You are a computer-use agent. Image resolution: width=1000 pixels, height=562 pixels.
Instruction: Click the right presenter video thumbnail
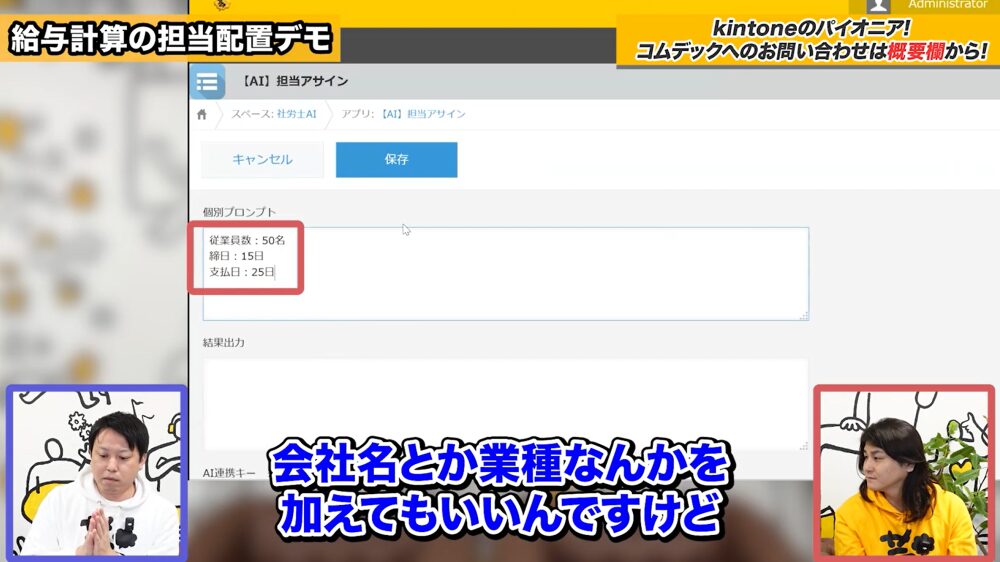tap(904, 472)
